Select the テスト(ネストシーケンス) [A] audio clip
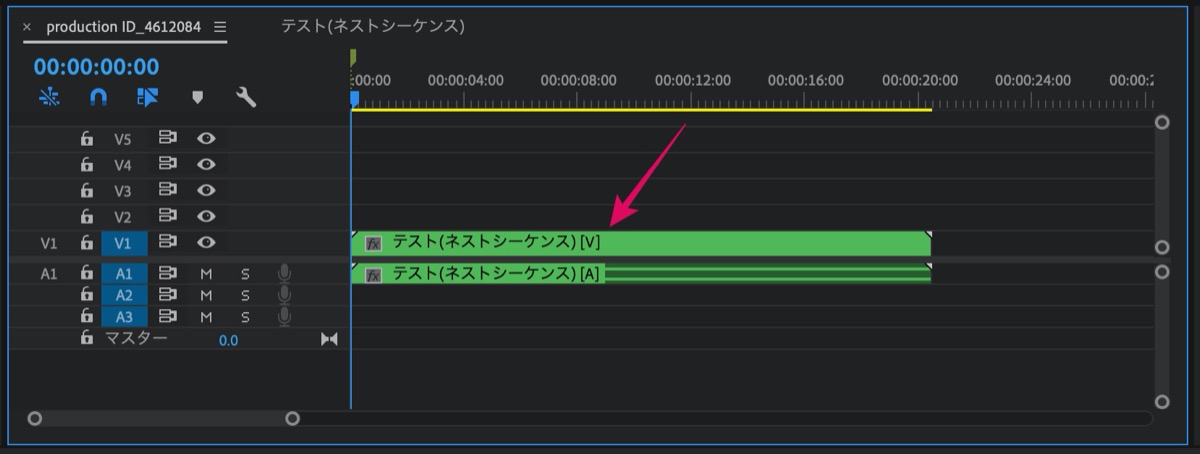Screen dimensions: 1200x454 click(641, 273)
